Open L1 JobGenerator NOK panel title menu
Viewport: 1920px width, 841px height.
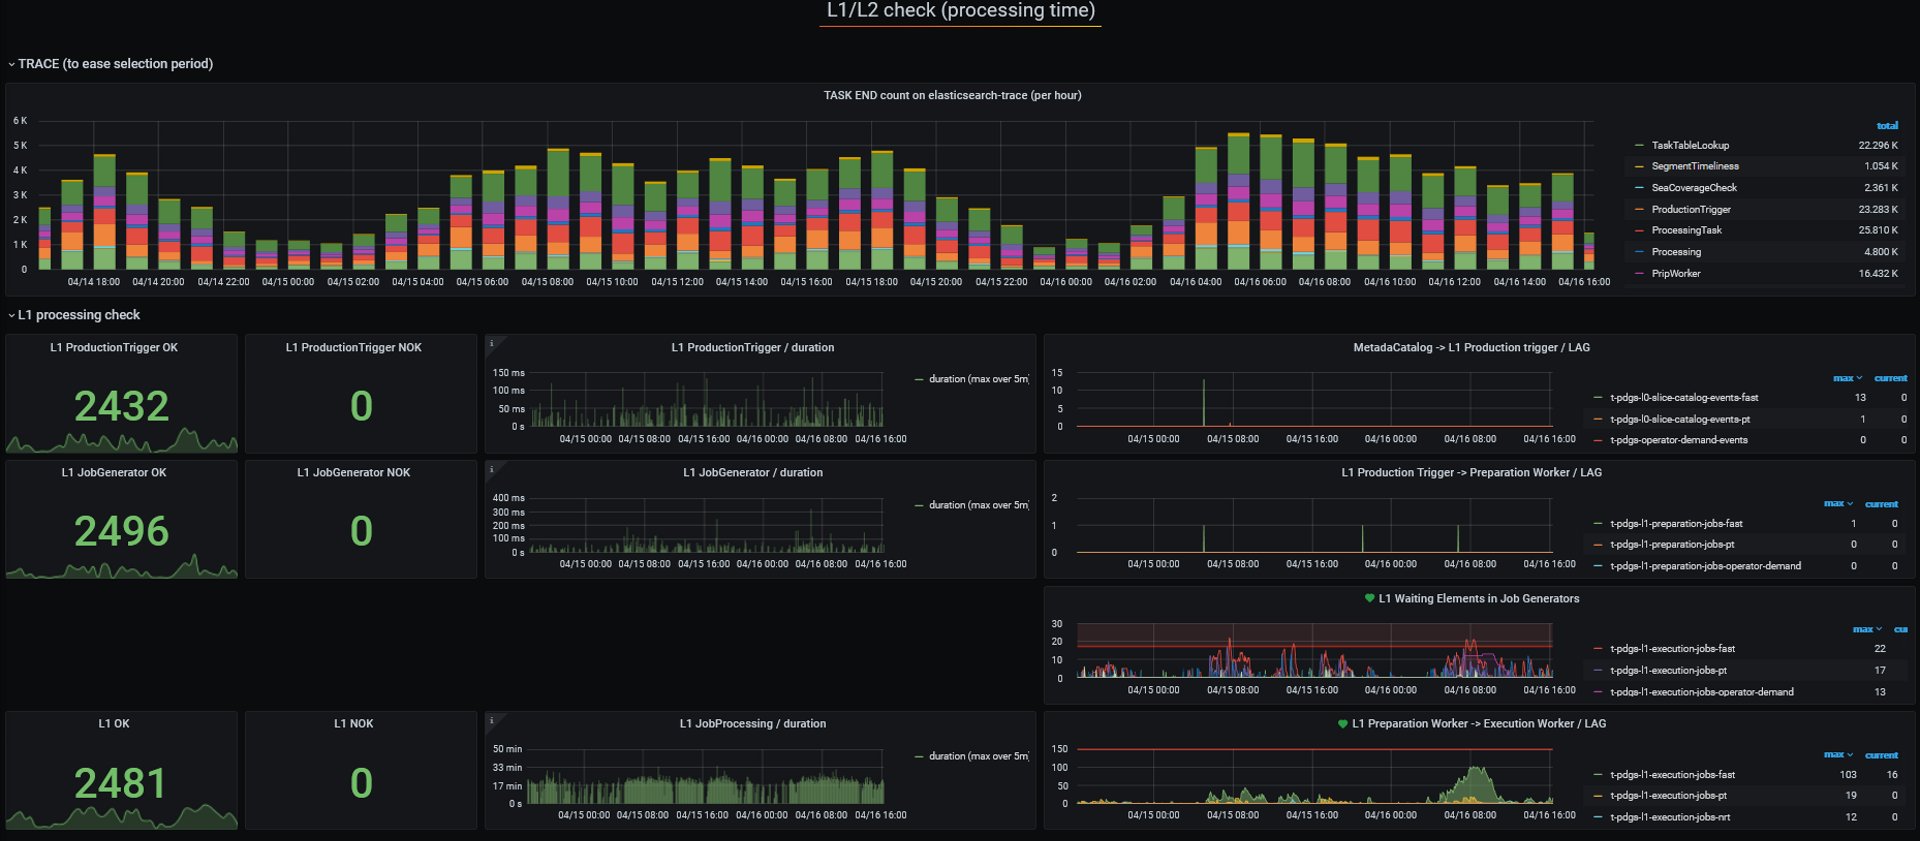click(x=353, y=473)
